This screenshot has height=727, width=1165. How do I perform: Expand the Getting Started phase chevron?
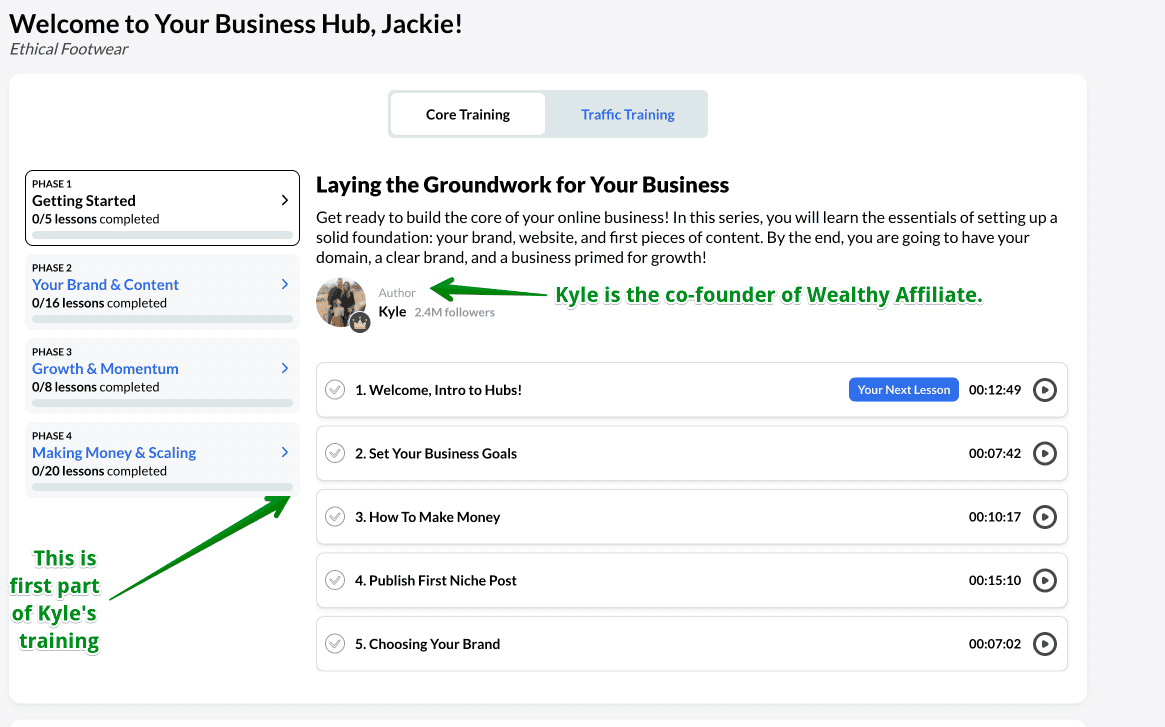point(285,200)
